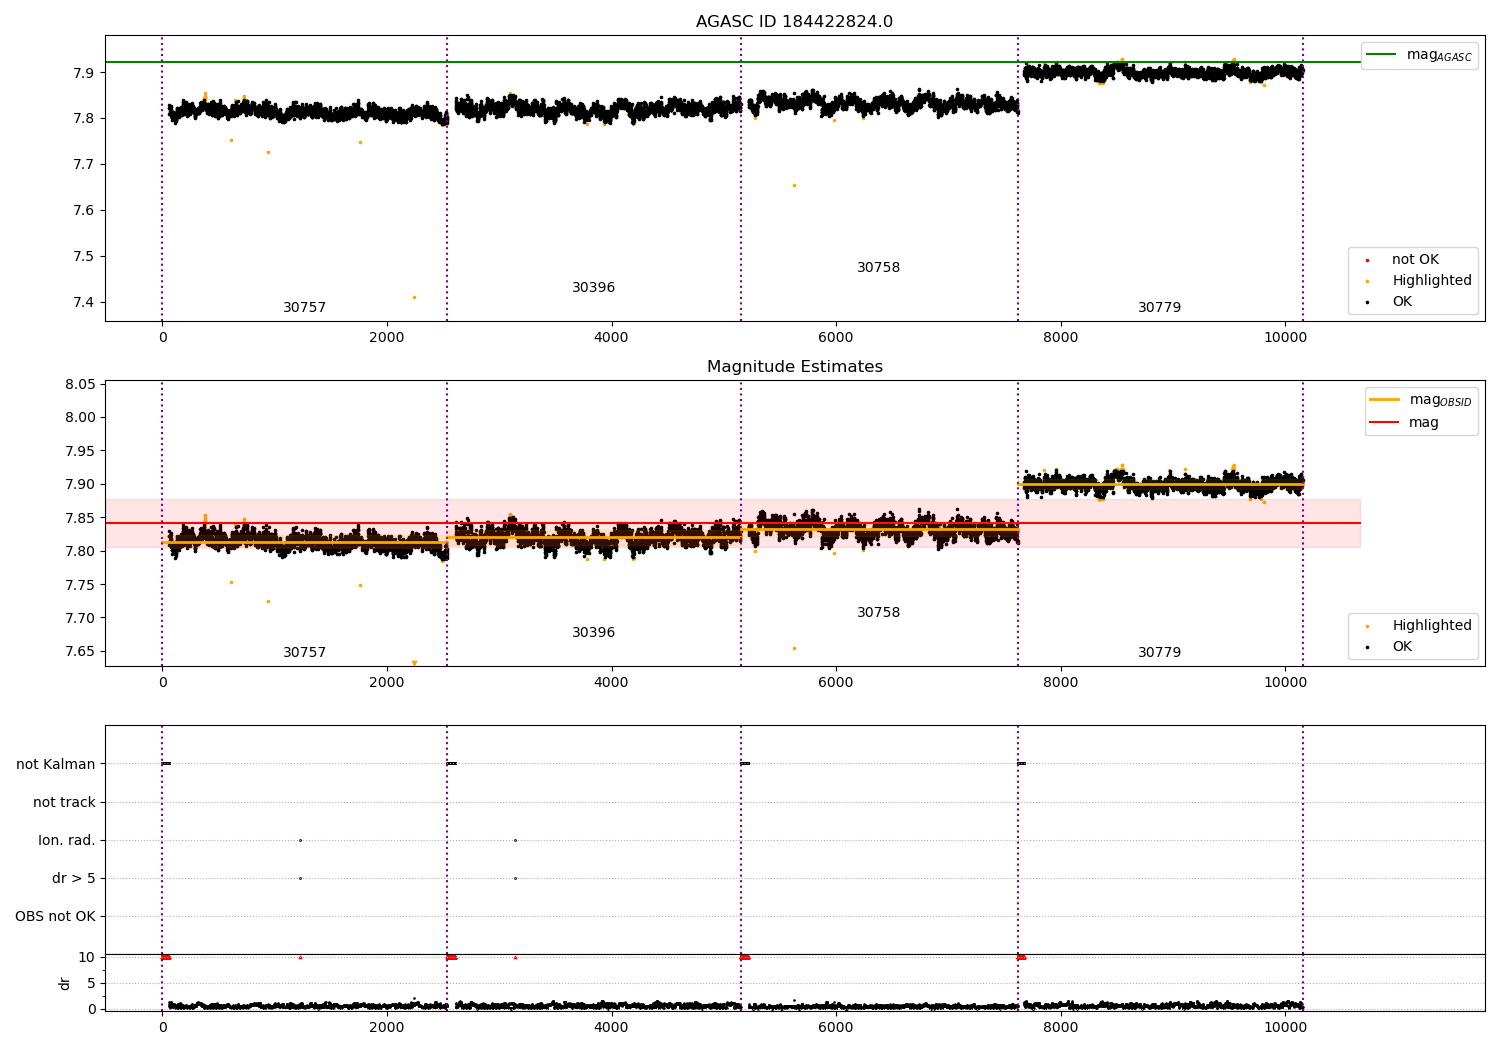1500x1050 pixels.
Task: Click the 10 tick label on the dr axis
Action: tap(87, 958)
